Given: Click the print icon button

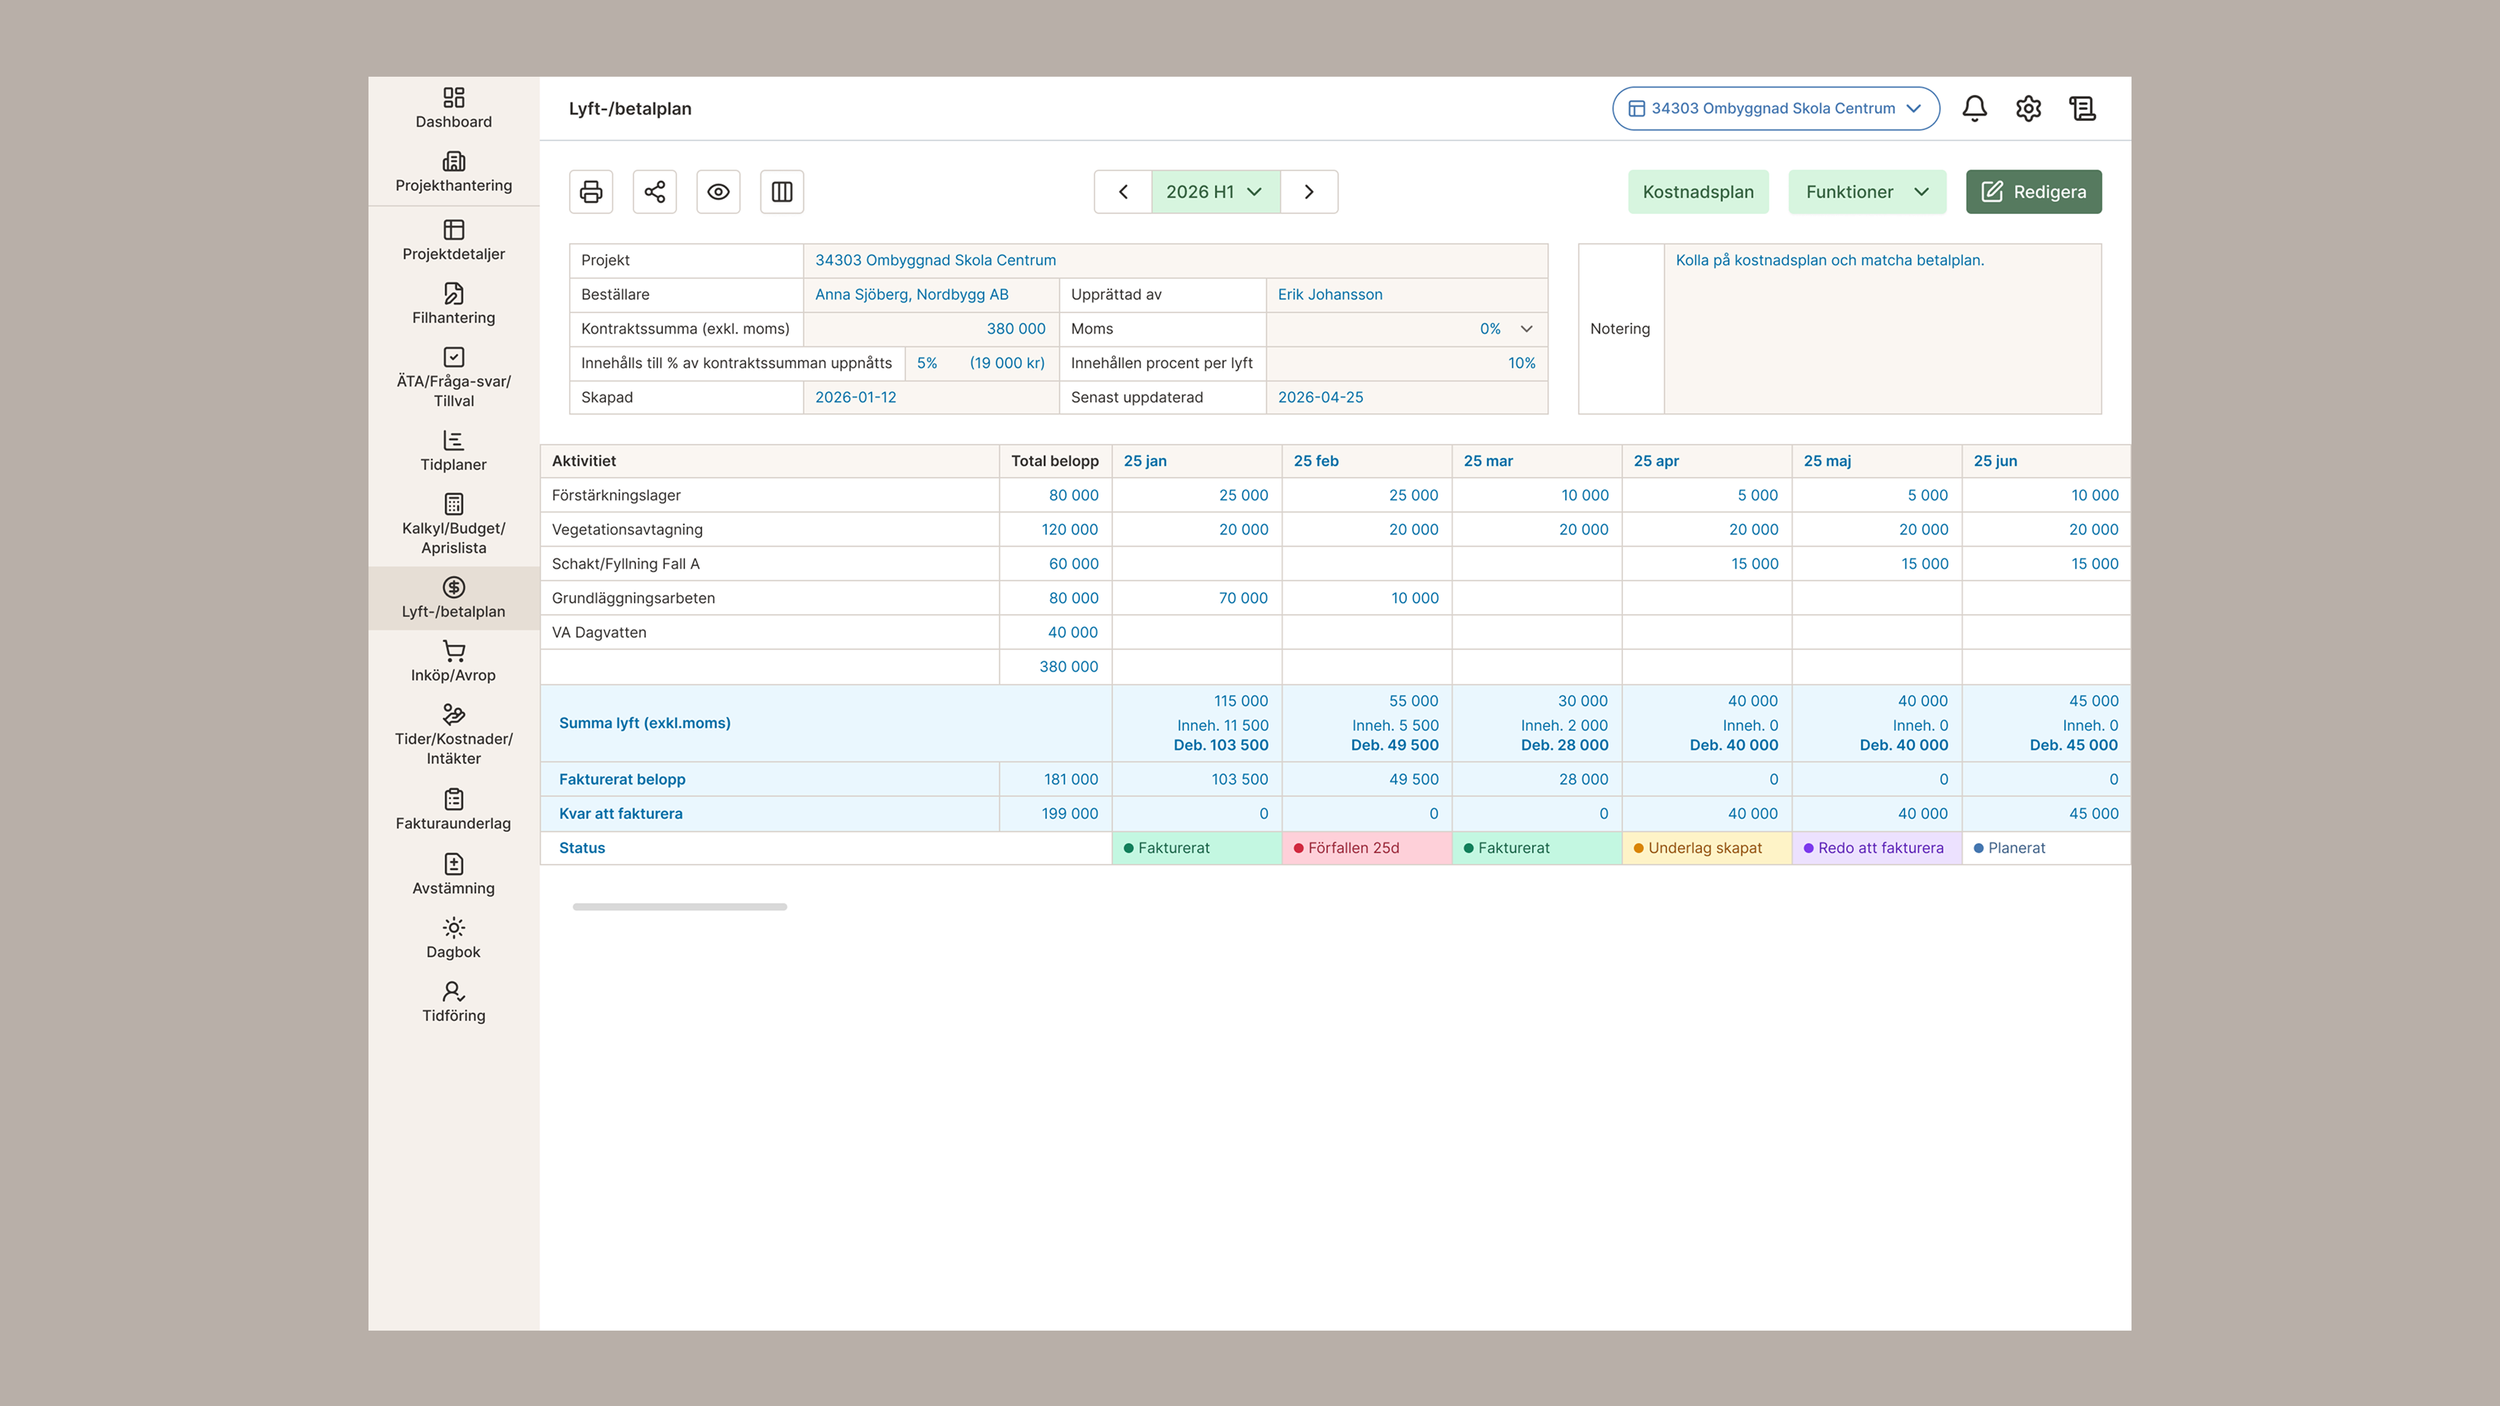Looking at the screenshot, I should point(591,192).
